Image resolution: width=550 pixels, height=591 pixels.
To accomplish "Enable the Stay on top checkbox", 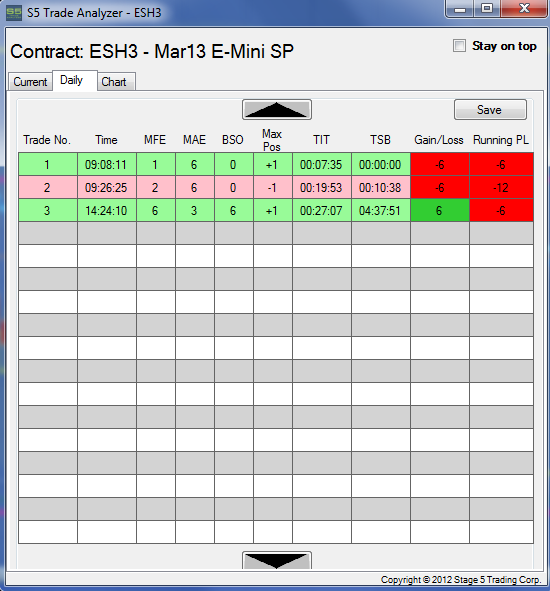I will click(x=459, y=46).
